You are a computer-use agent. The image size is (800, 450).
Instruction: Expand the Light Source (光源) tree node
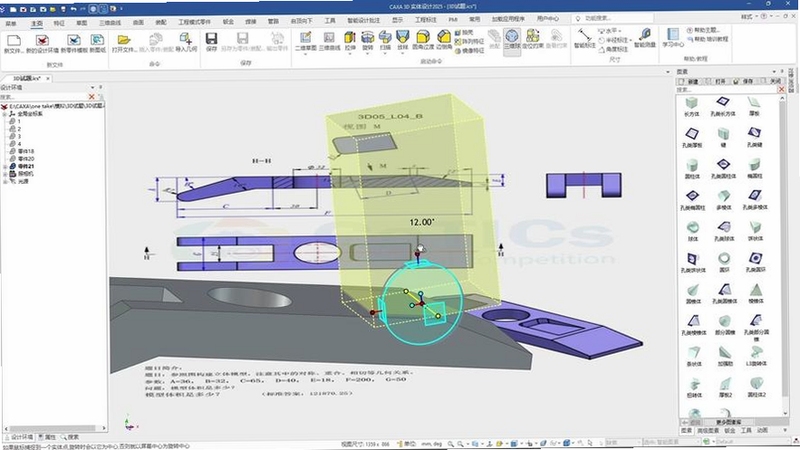(5, 182)
